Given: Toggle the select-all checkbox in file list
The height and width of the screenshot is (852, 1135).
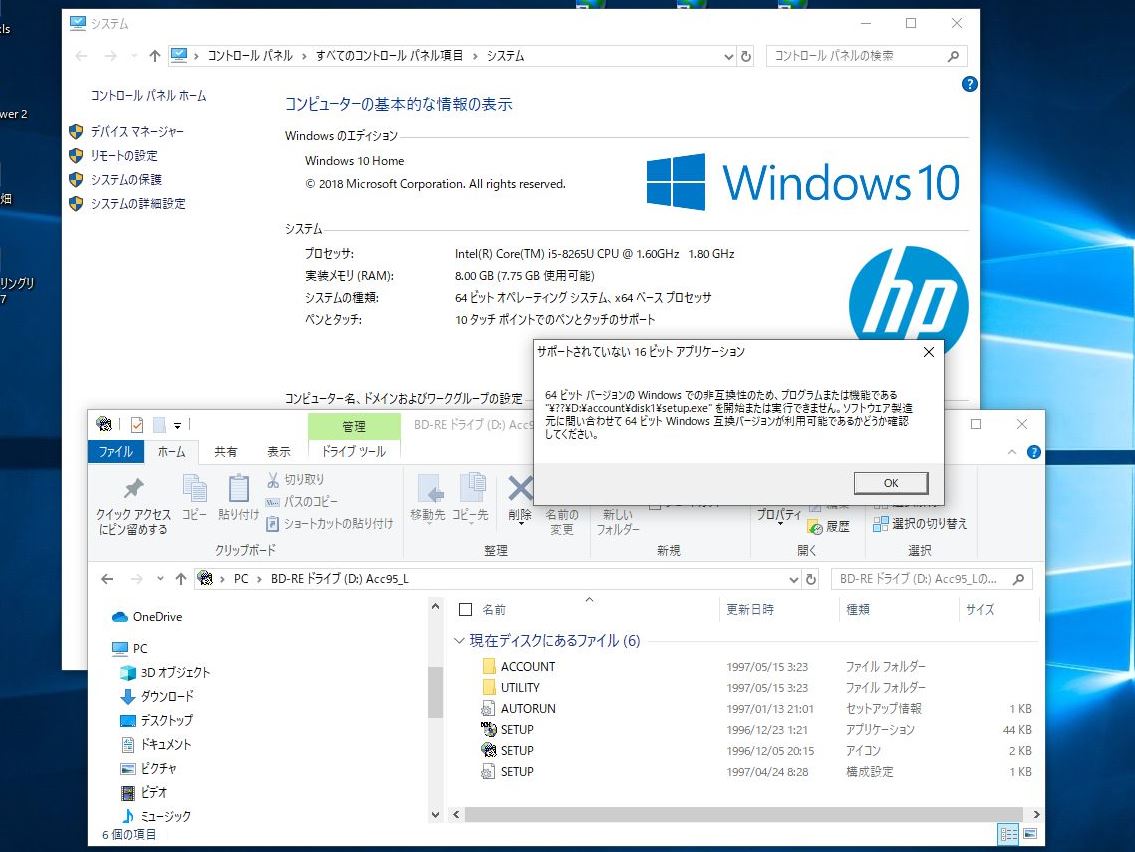Looking at the screenshot, I should (465, 610).
